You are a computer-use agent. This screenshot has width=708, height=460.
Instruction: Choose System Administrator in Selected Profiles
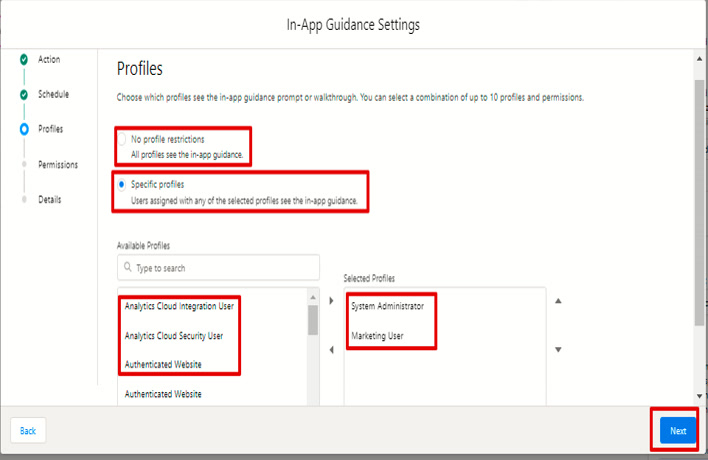387,306
